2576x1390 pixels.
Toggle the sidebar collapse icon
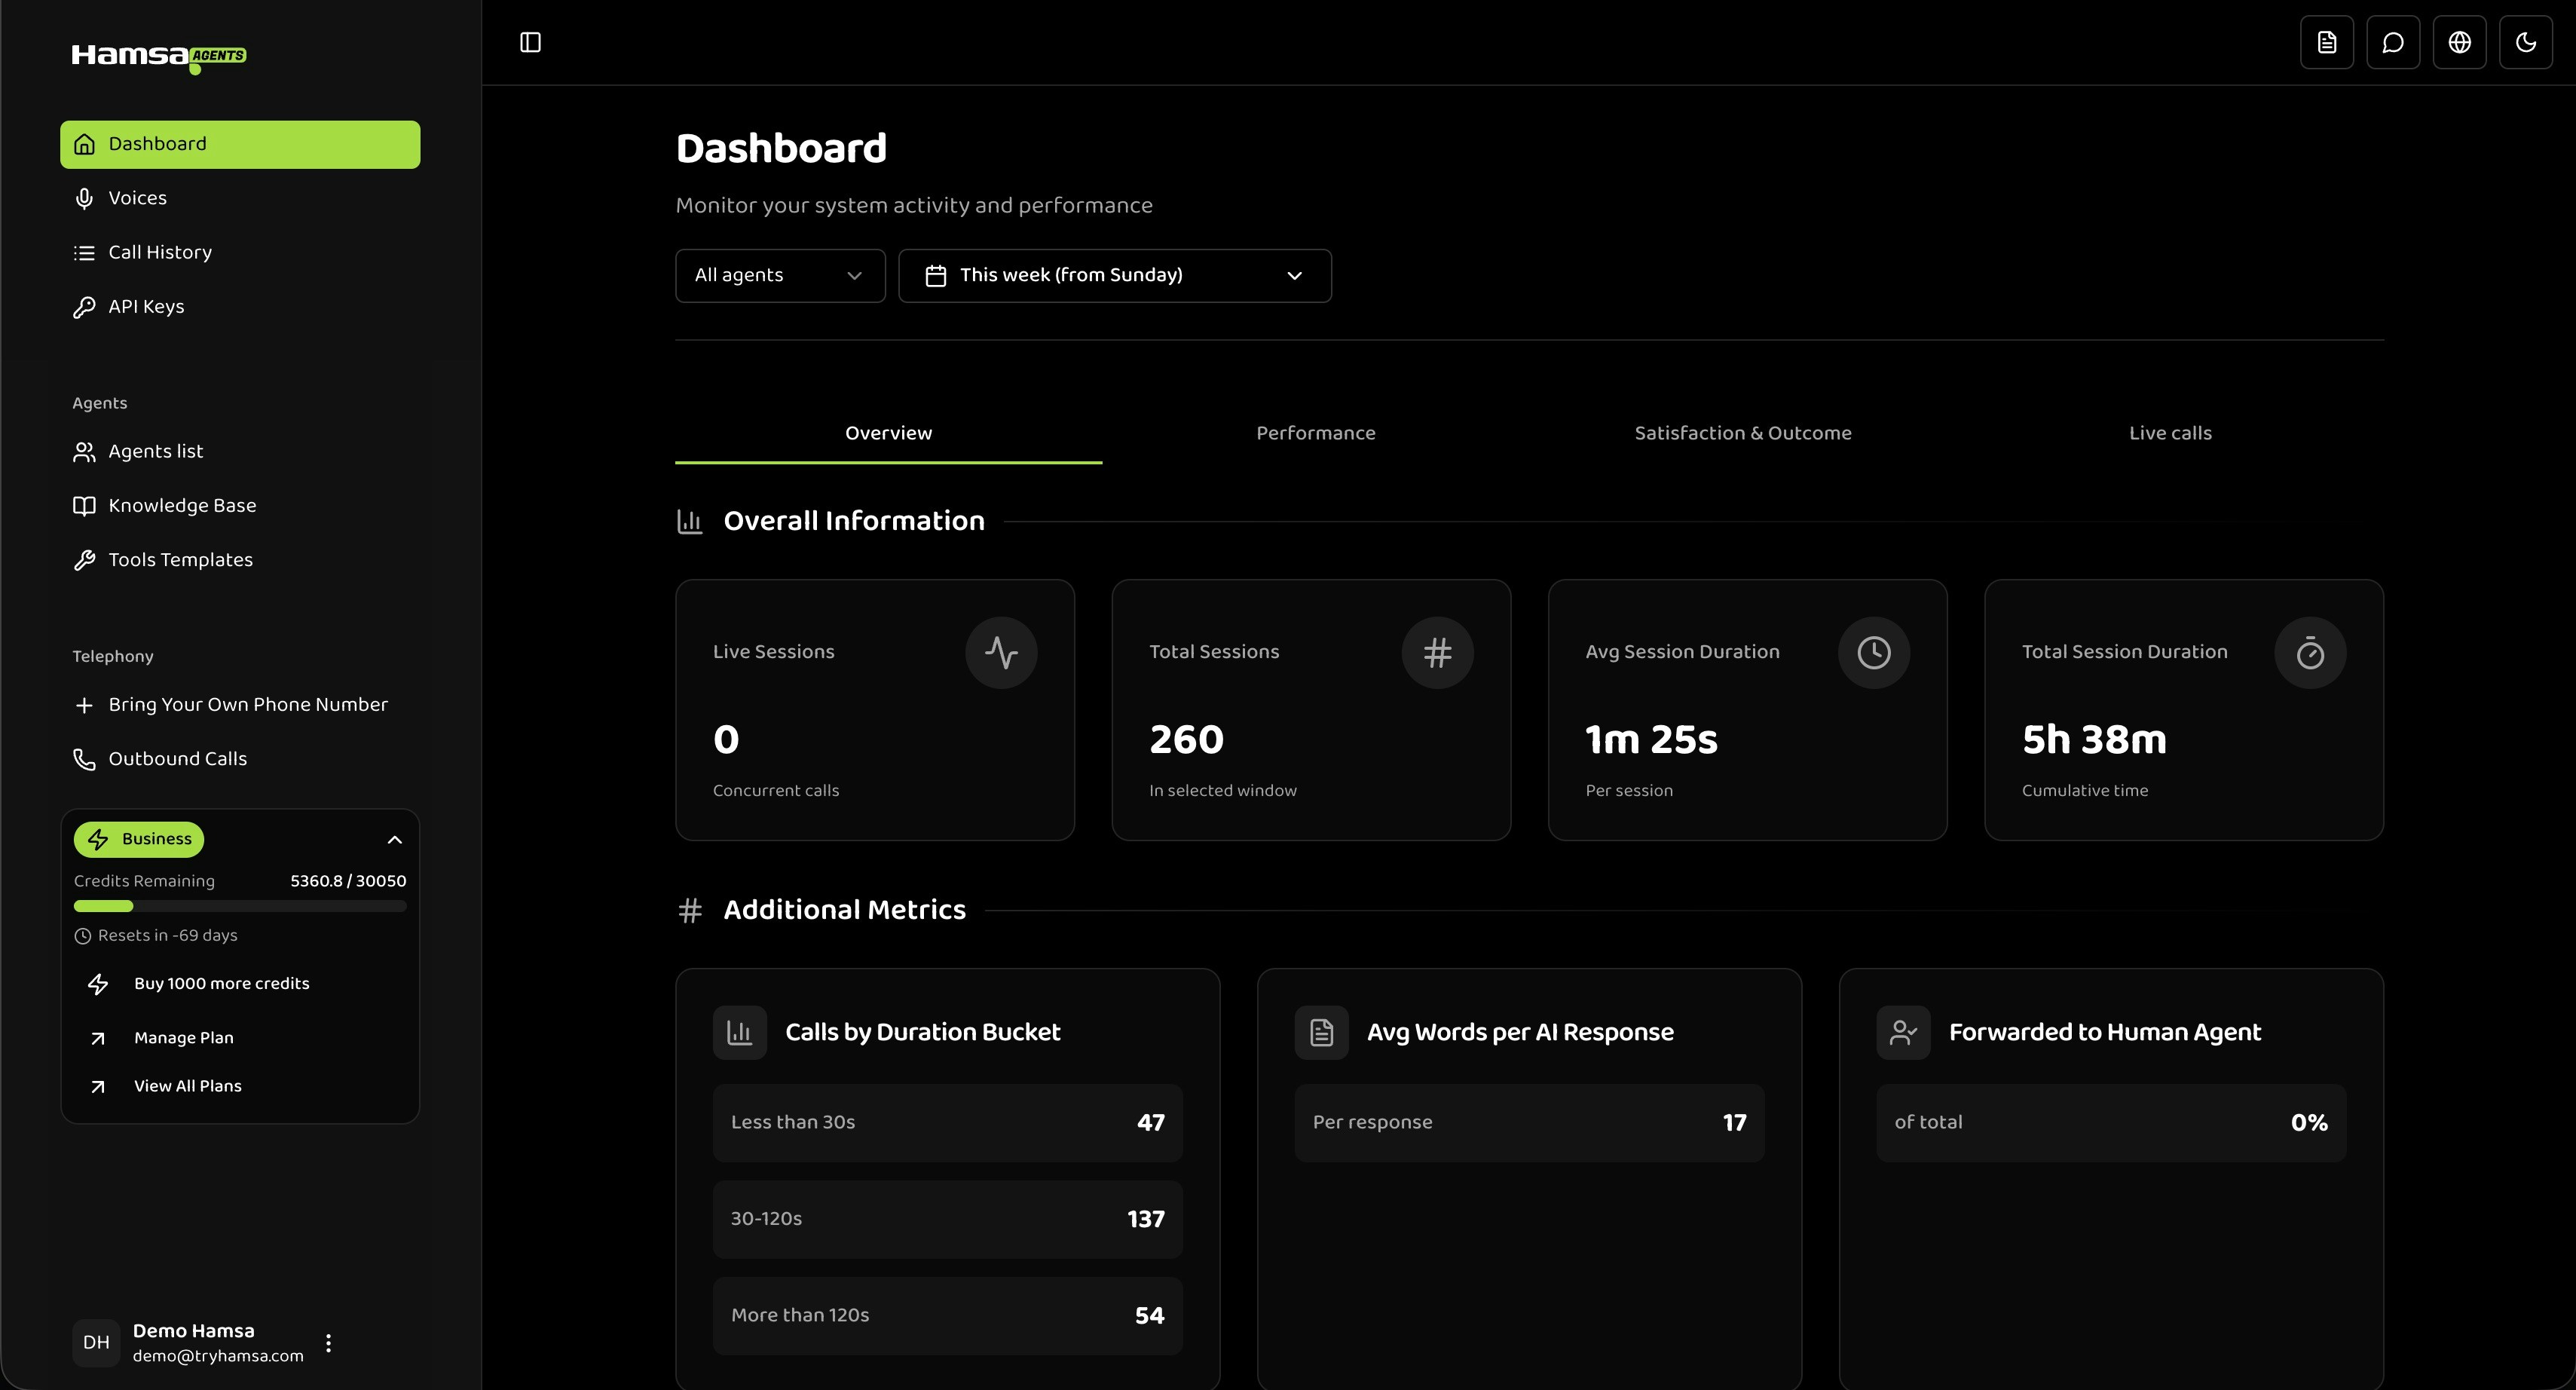tap(530, 42)
